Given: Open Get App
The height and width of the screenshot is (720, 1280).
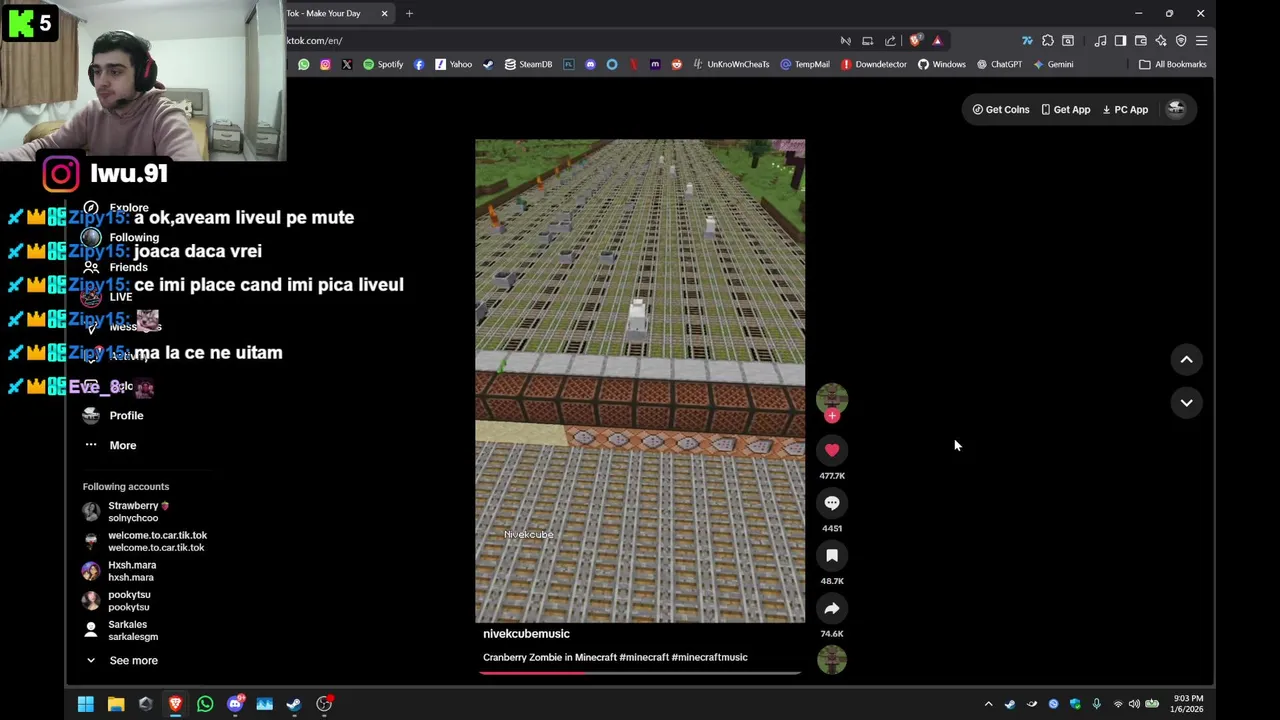Looking at the screenshot, I should tap(1066, 110).
